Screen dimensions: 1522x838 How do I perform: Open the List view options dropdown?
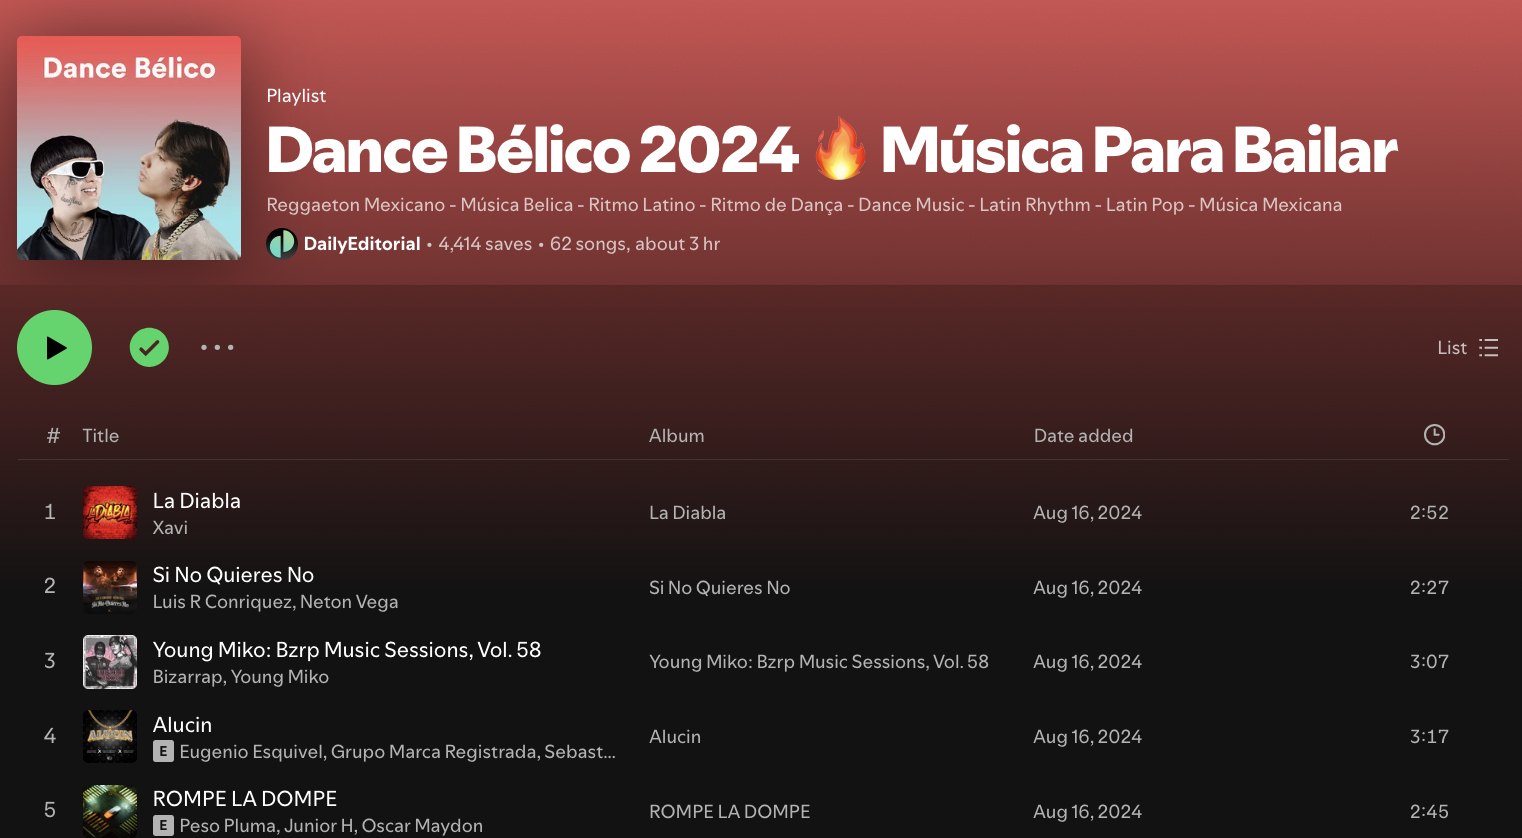coord(1468,347)
